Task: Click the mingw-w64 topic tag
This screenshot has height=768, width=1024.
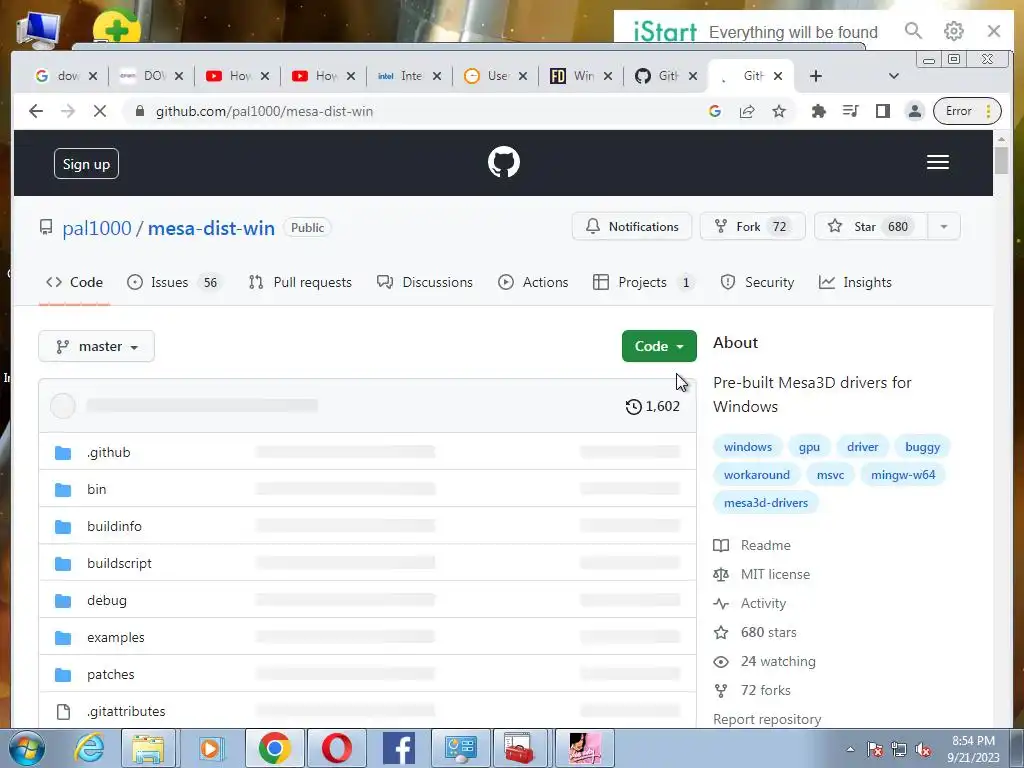Action: coord(903,475)
